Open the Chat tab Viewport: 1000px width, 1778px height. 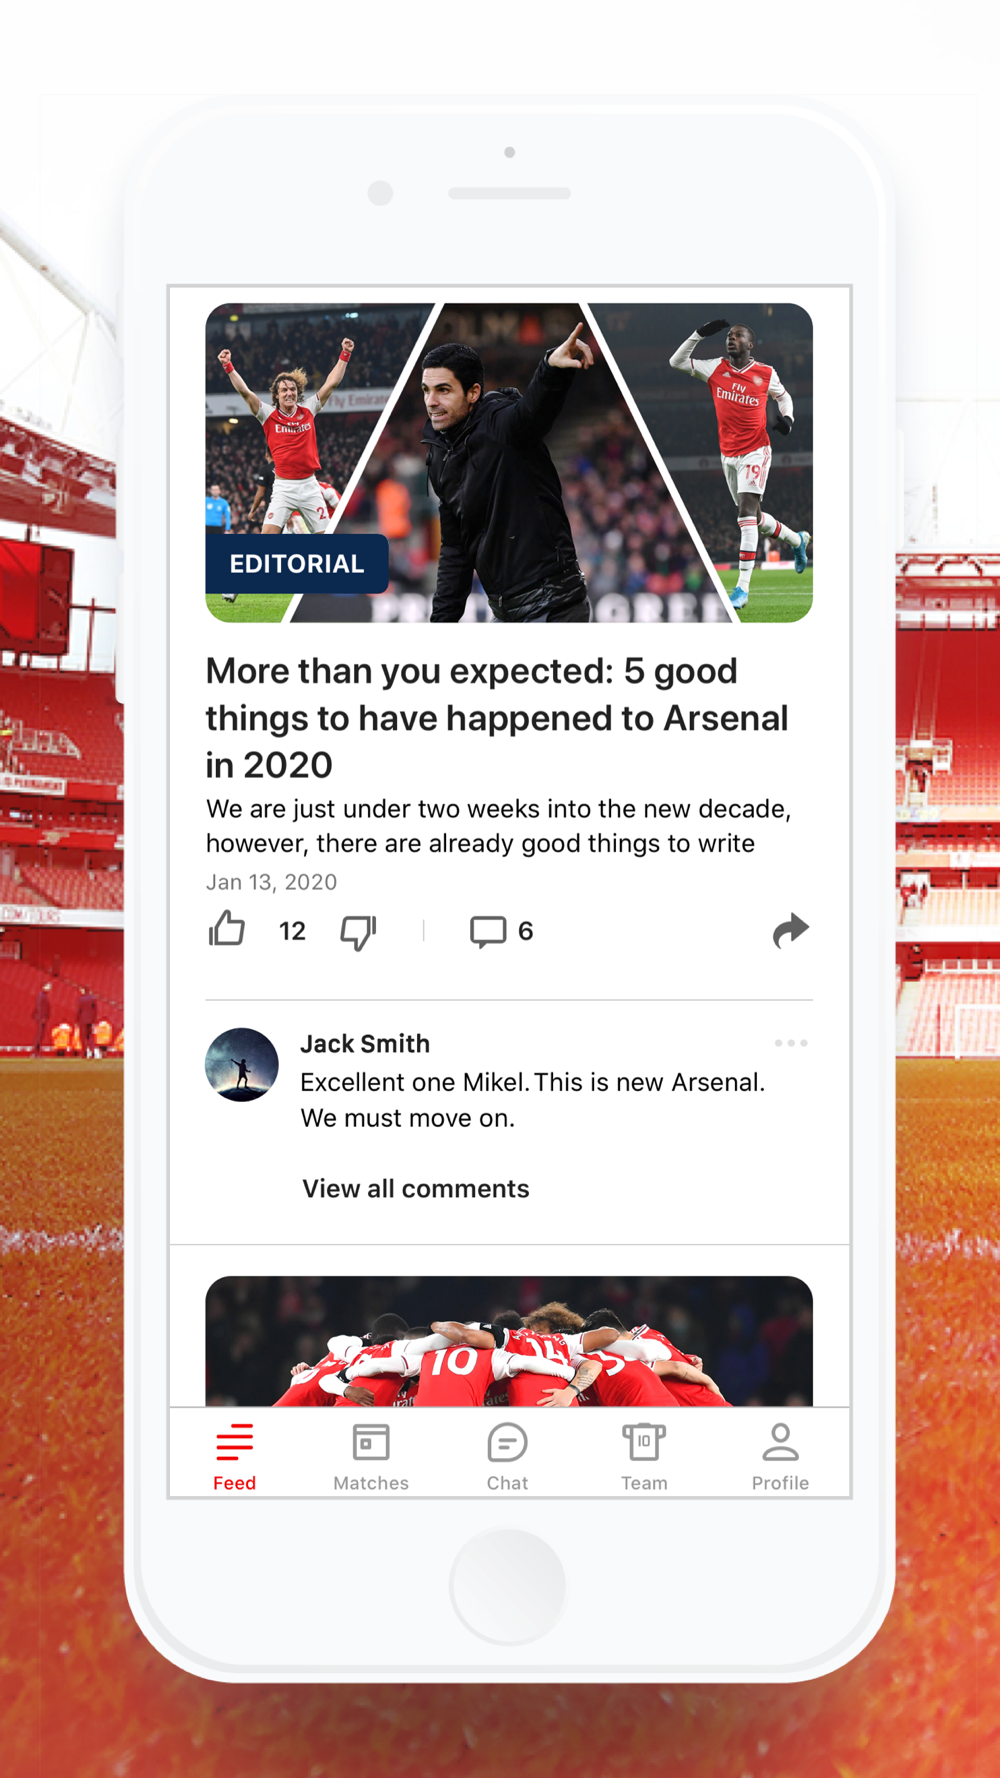coord(507,1457)
